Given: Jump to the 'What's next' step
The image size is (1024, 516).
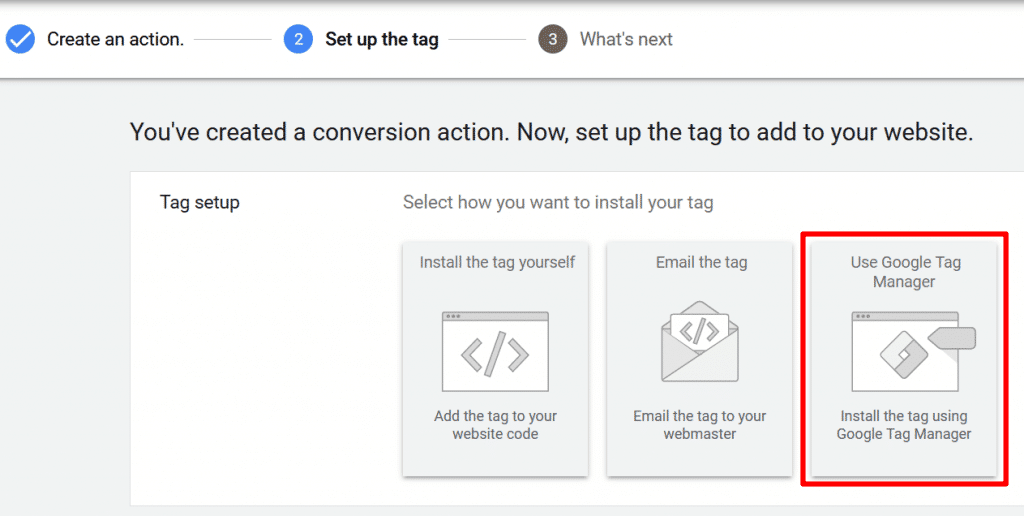Looking at the screenshot, I should [x=626, y=40].
